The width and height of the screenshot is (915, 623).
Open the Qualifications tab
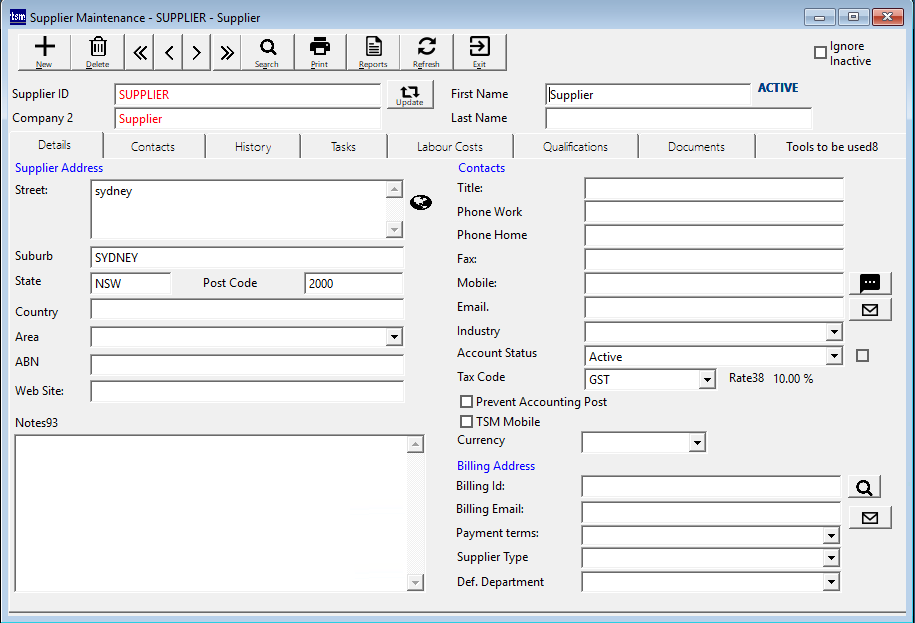[575, 147]
